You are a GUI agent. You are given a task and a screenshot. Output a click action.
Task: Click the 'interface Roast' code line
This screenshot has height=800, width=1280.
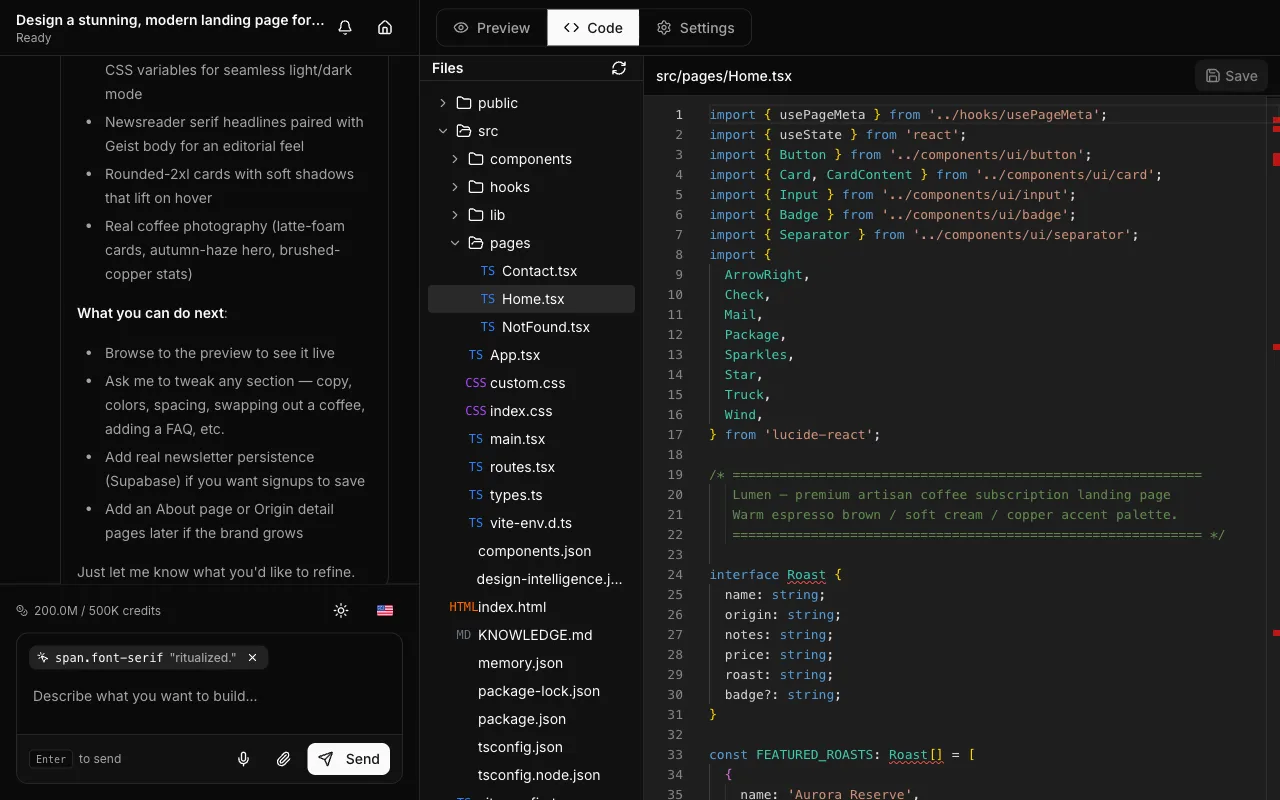[x=776, y=574]
